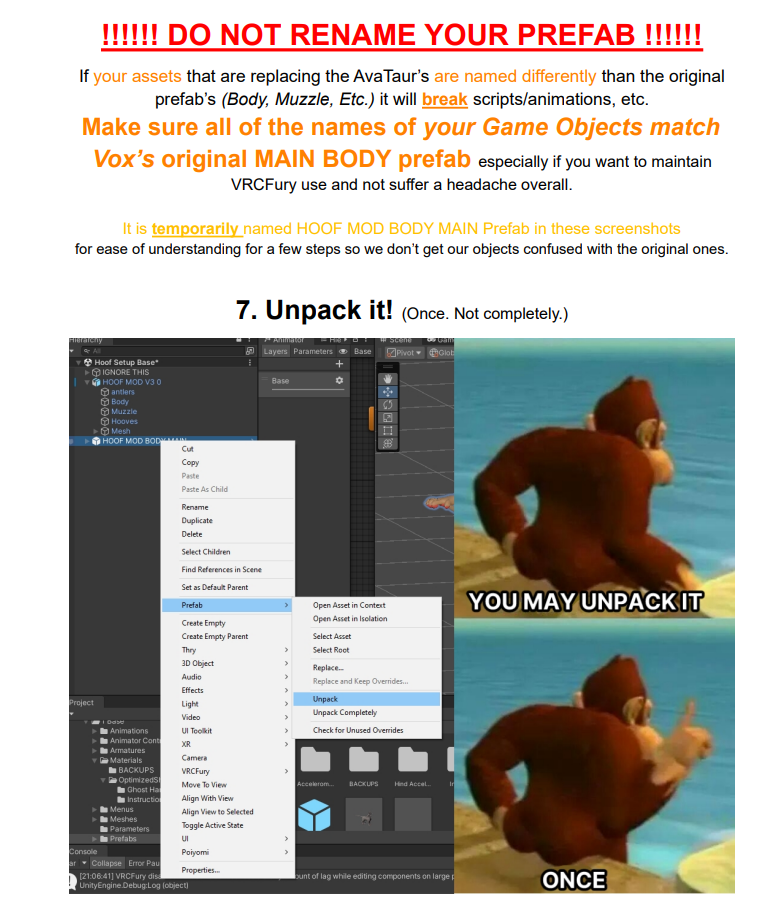Expand the IGNORE THIS object
The image size is (771, 904).
click(88, 372)
